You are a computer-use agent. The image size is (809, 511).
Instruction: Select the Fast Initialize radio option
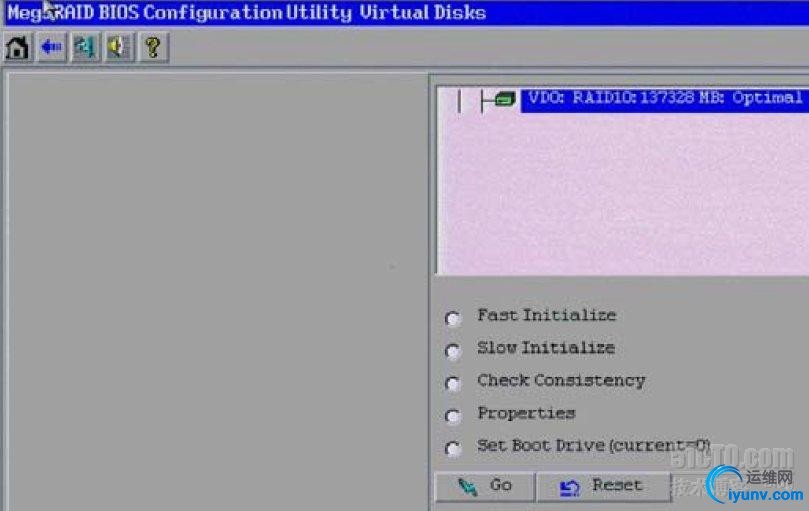[x=453, y=318]
